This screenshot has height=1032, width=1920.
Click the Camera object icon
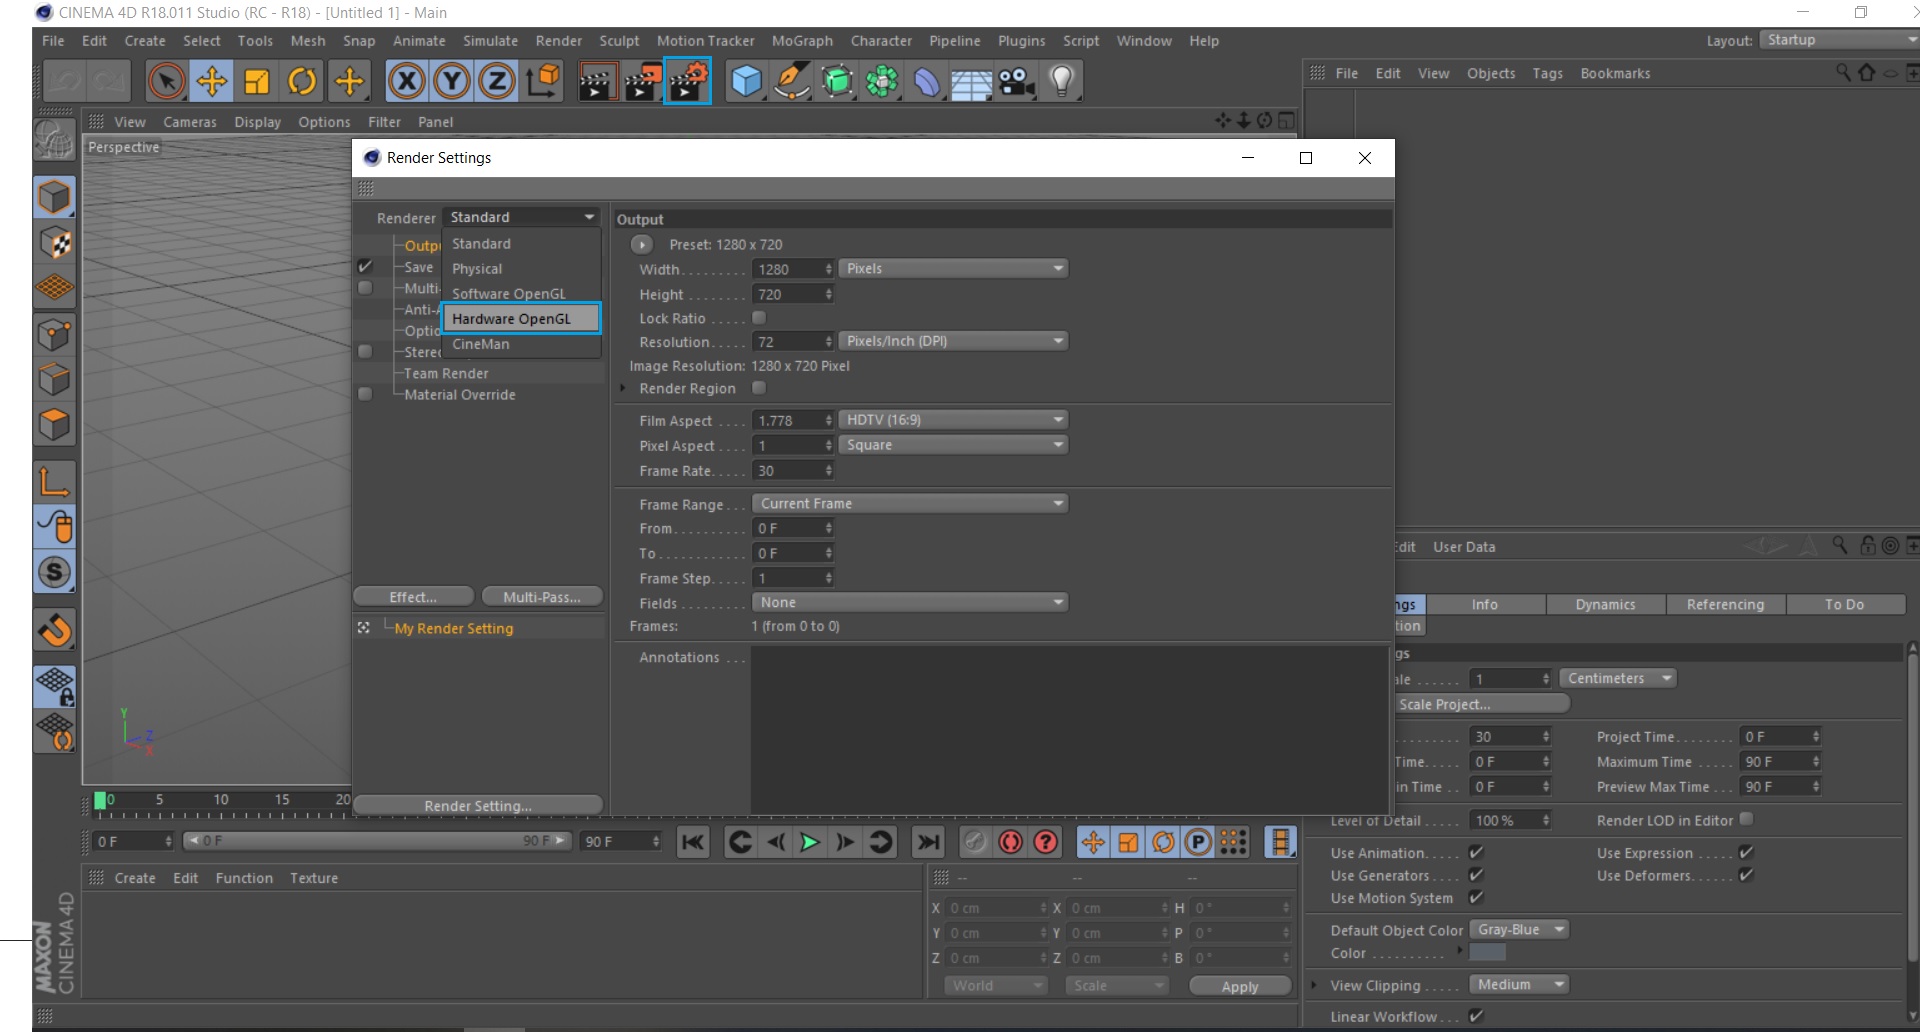pyautogui.click(x=1016, y=81)
